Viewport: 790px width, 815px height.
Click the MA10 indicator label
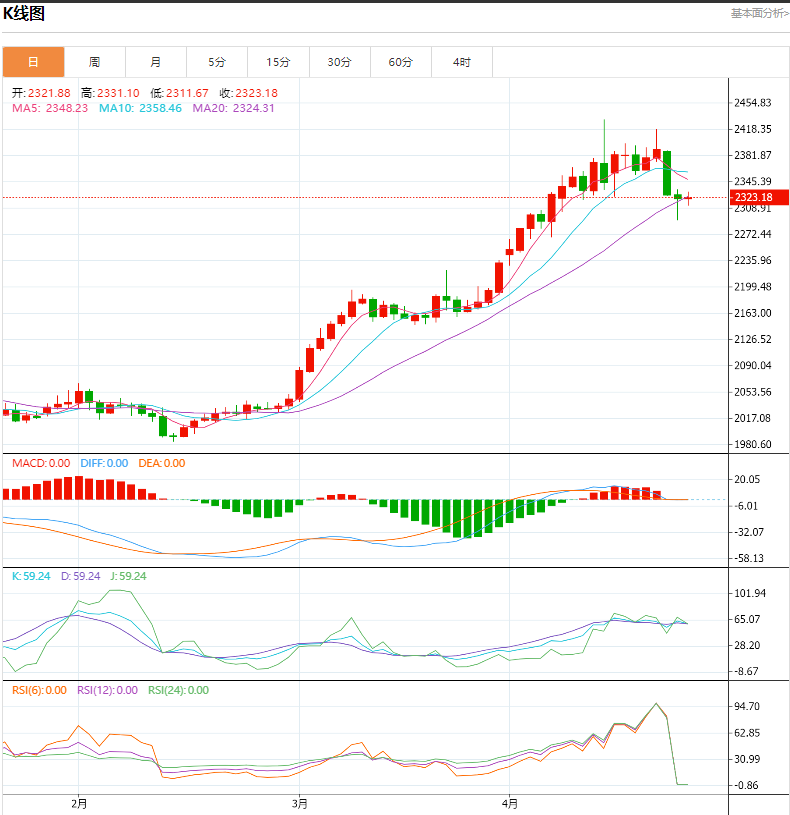[140, 108]
